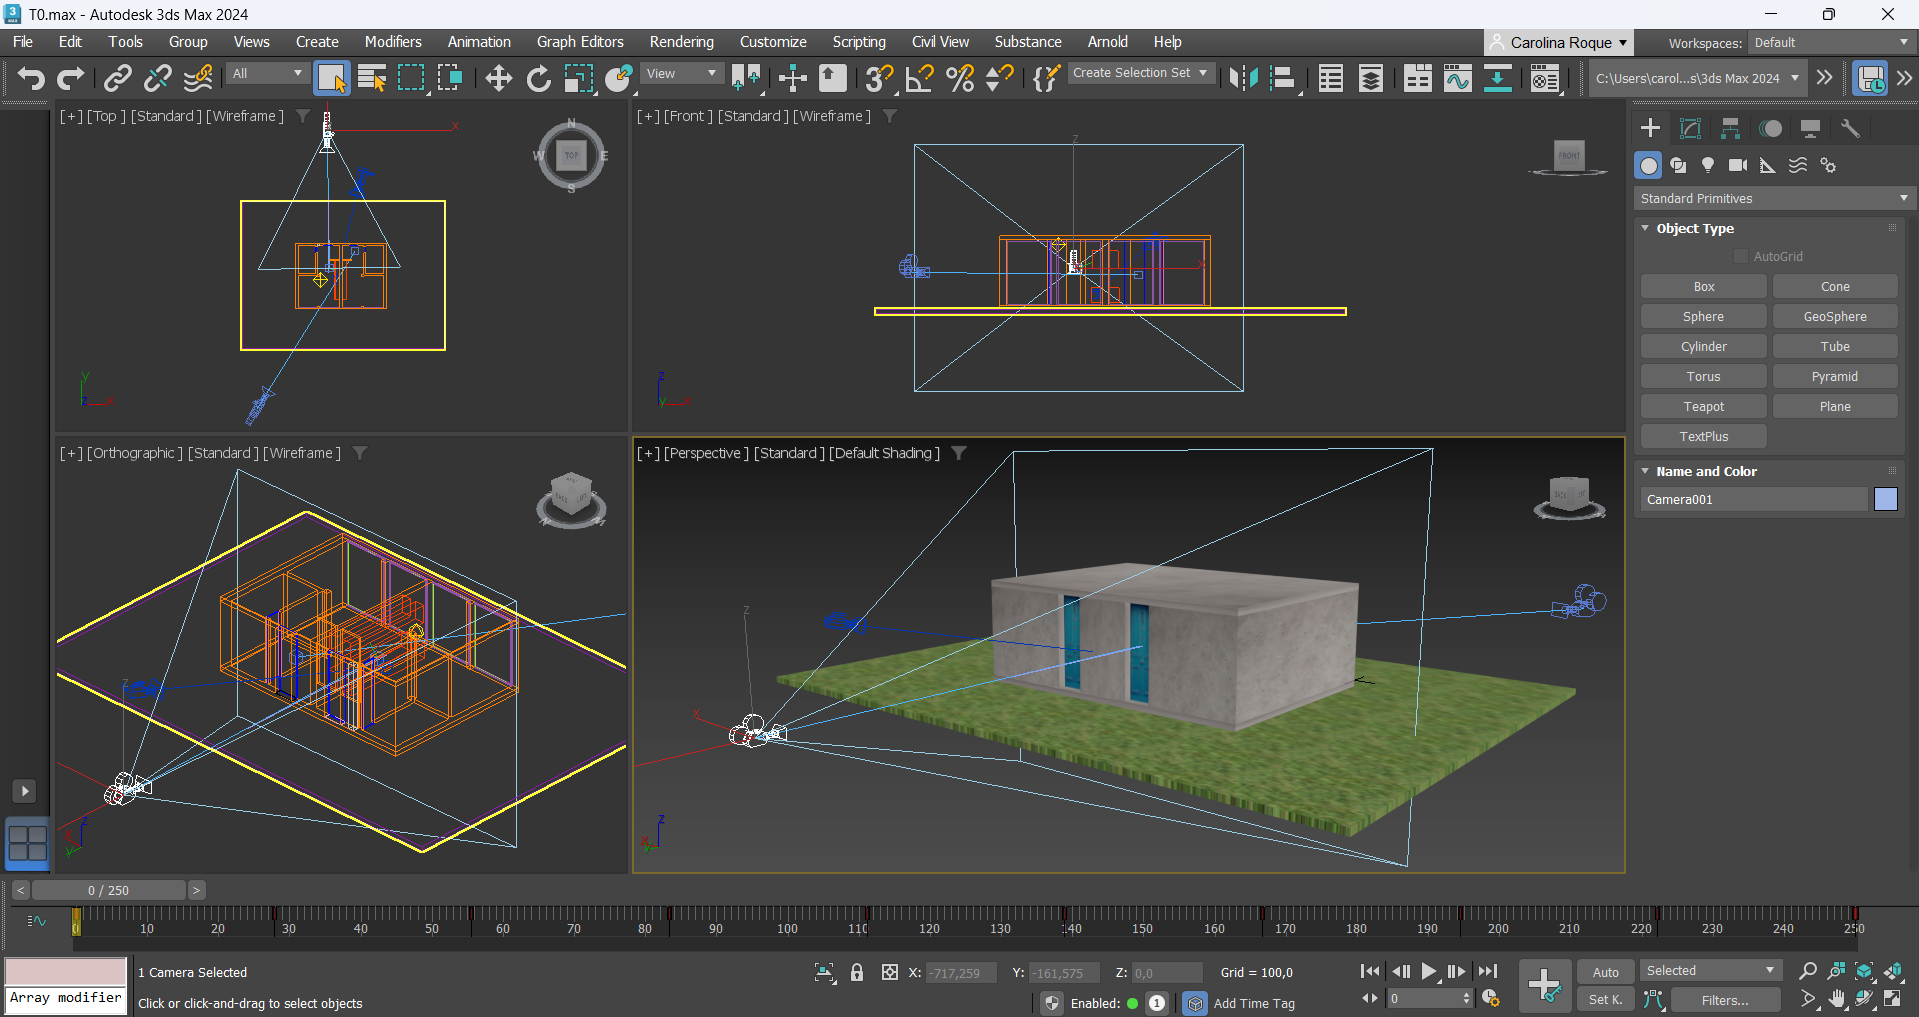Select the Move tool in toolbar

pyautogui.click(x=498, y=78)
